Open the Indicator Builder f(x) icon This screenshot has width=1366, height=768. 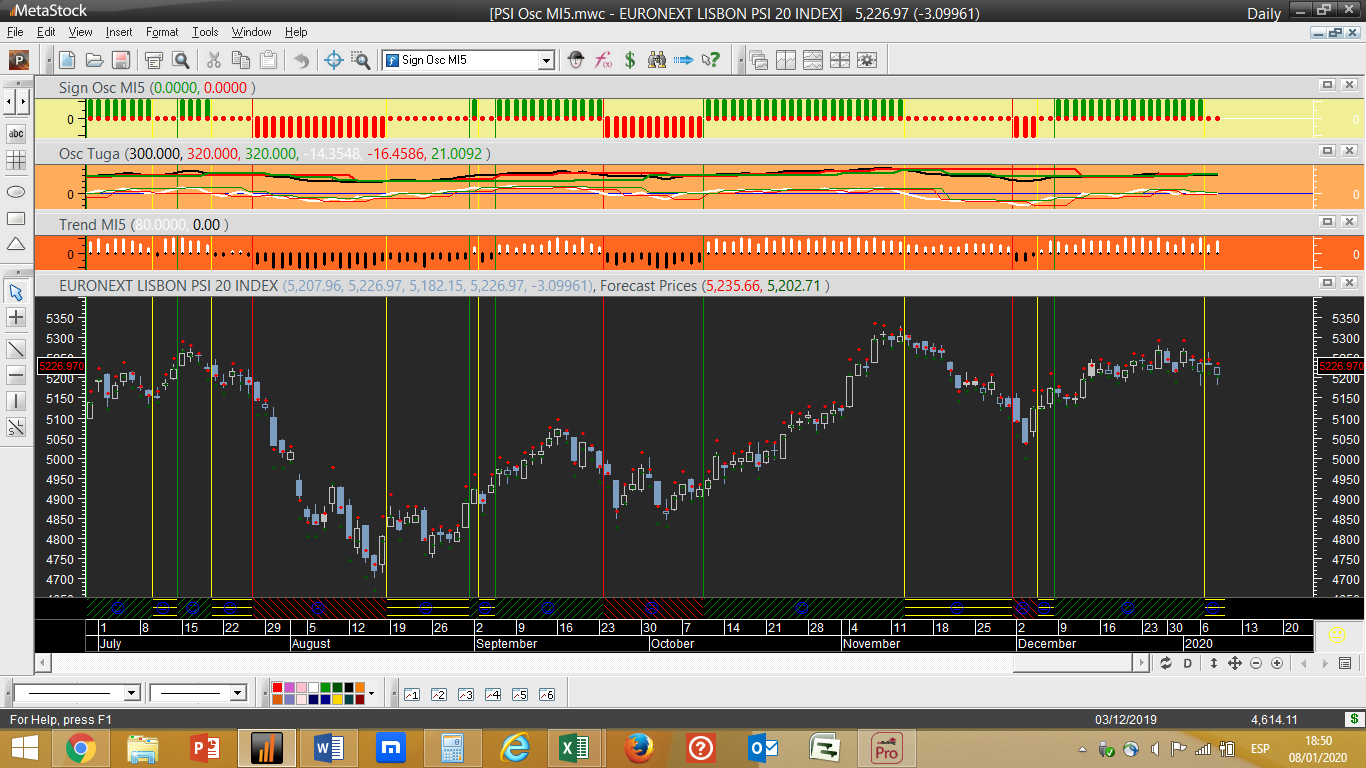tap(603, 60)
